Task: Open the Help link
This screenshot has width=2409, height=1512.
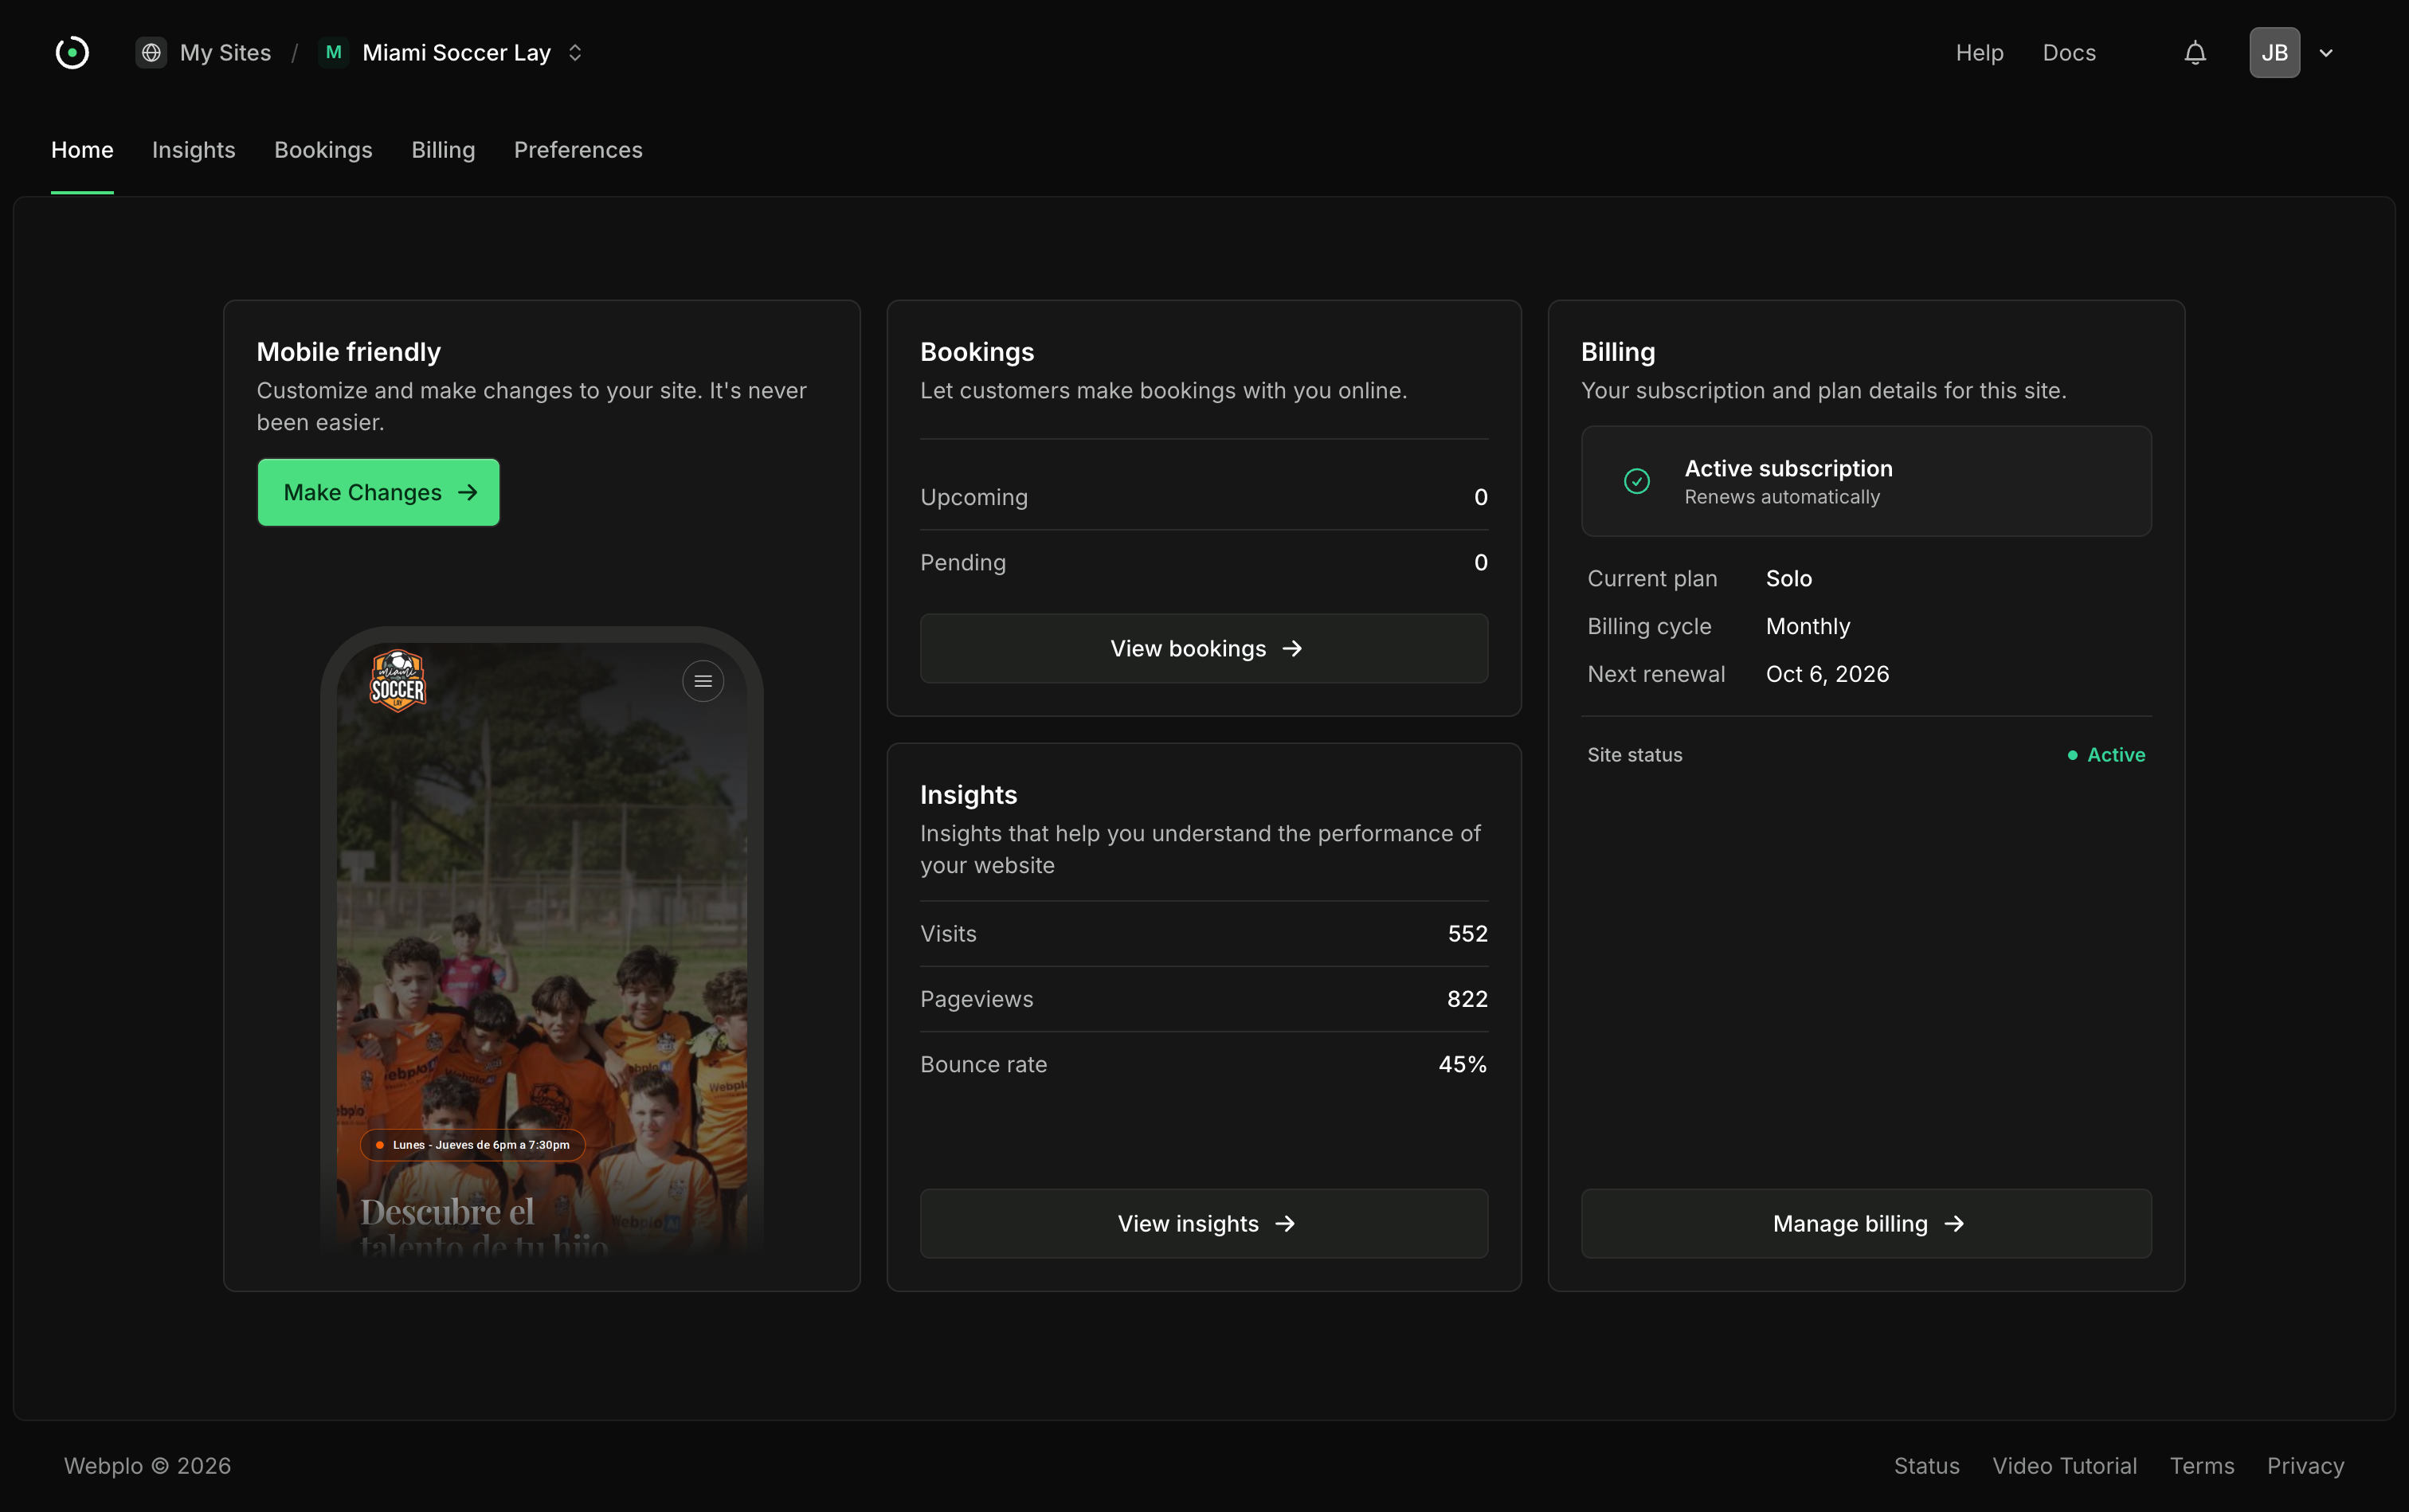Action: coord(1979,52)
